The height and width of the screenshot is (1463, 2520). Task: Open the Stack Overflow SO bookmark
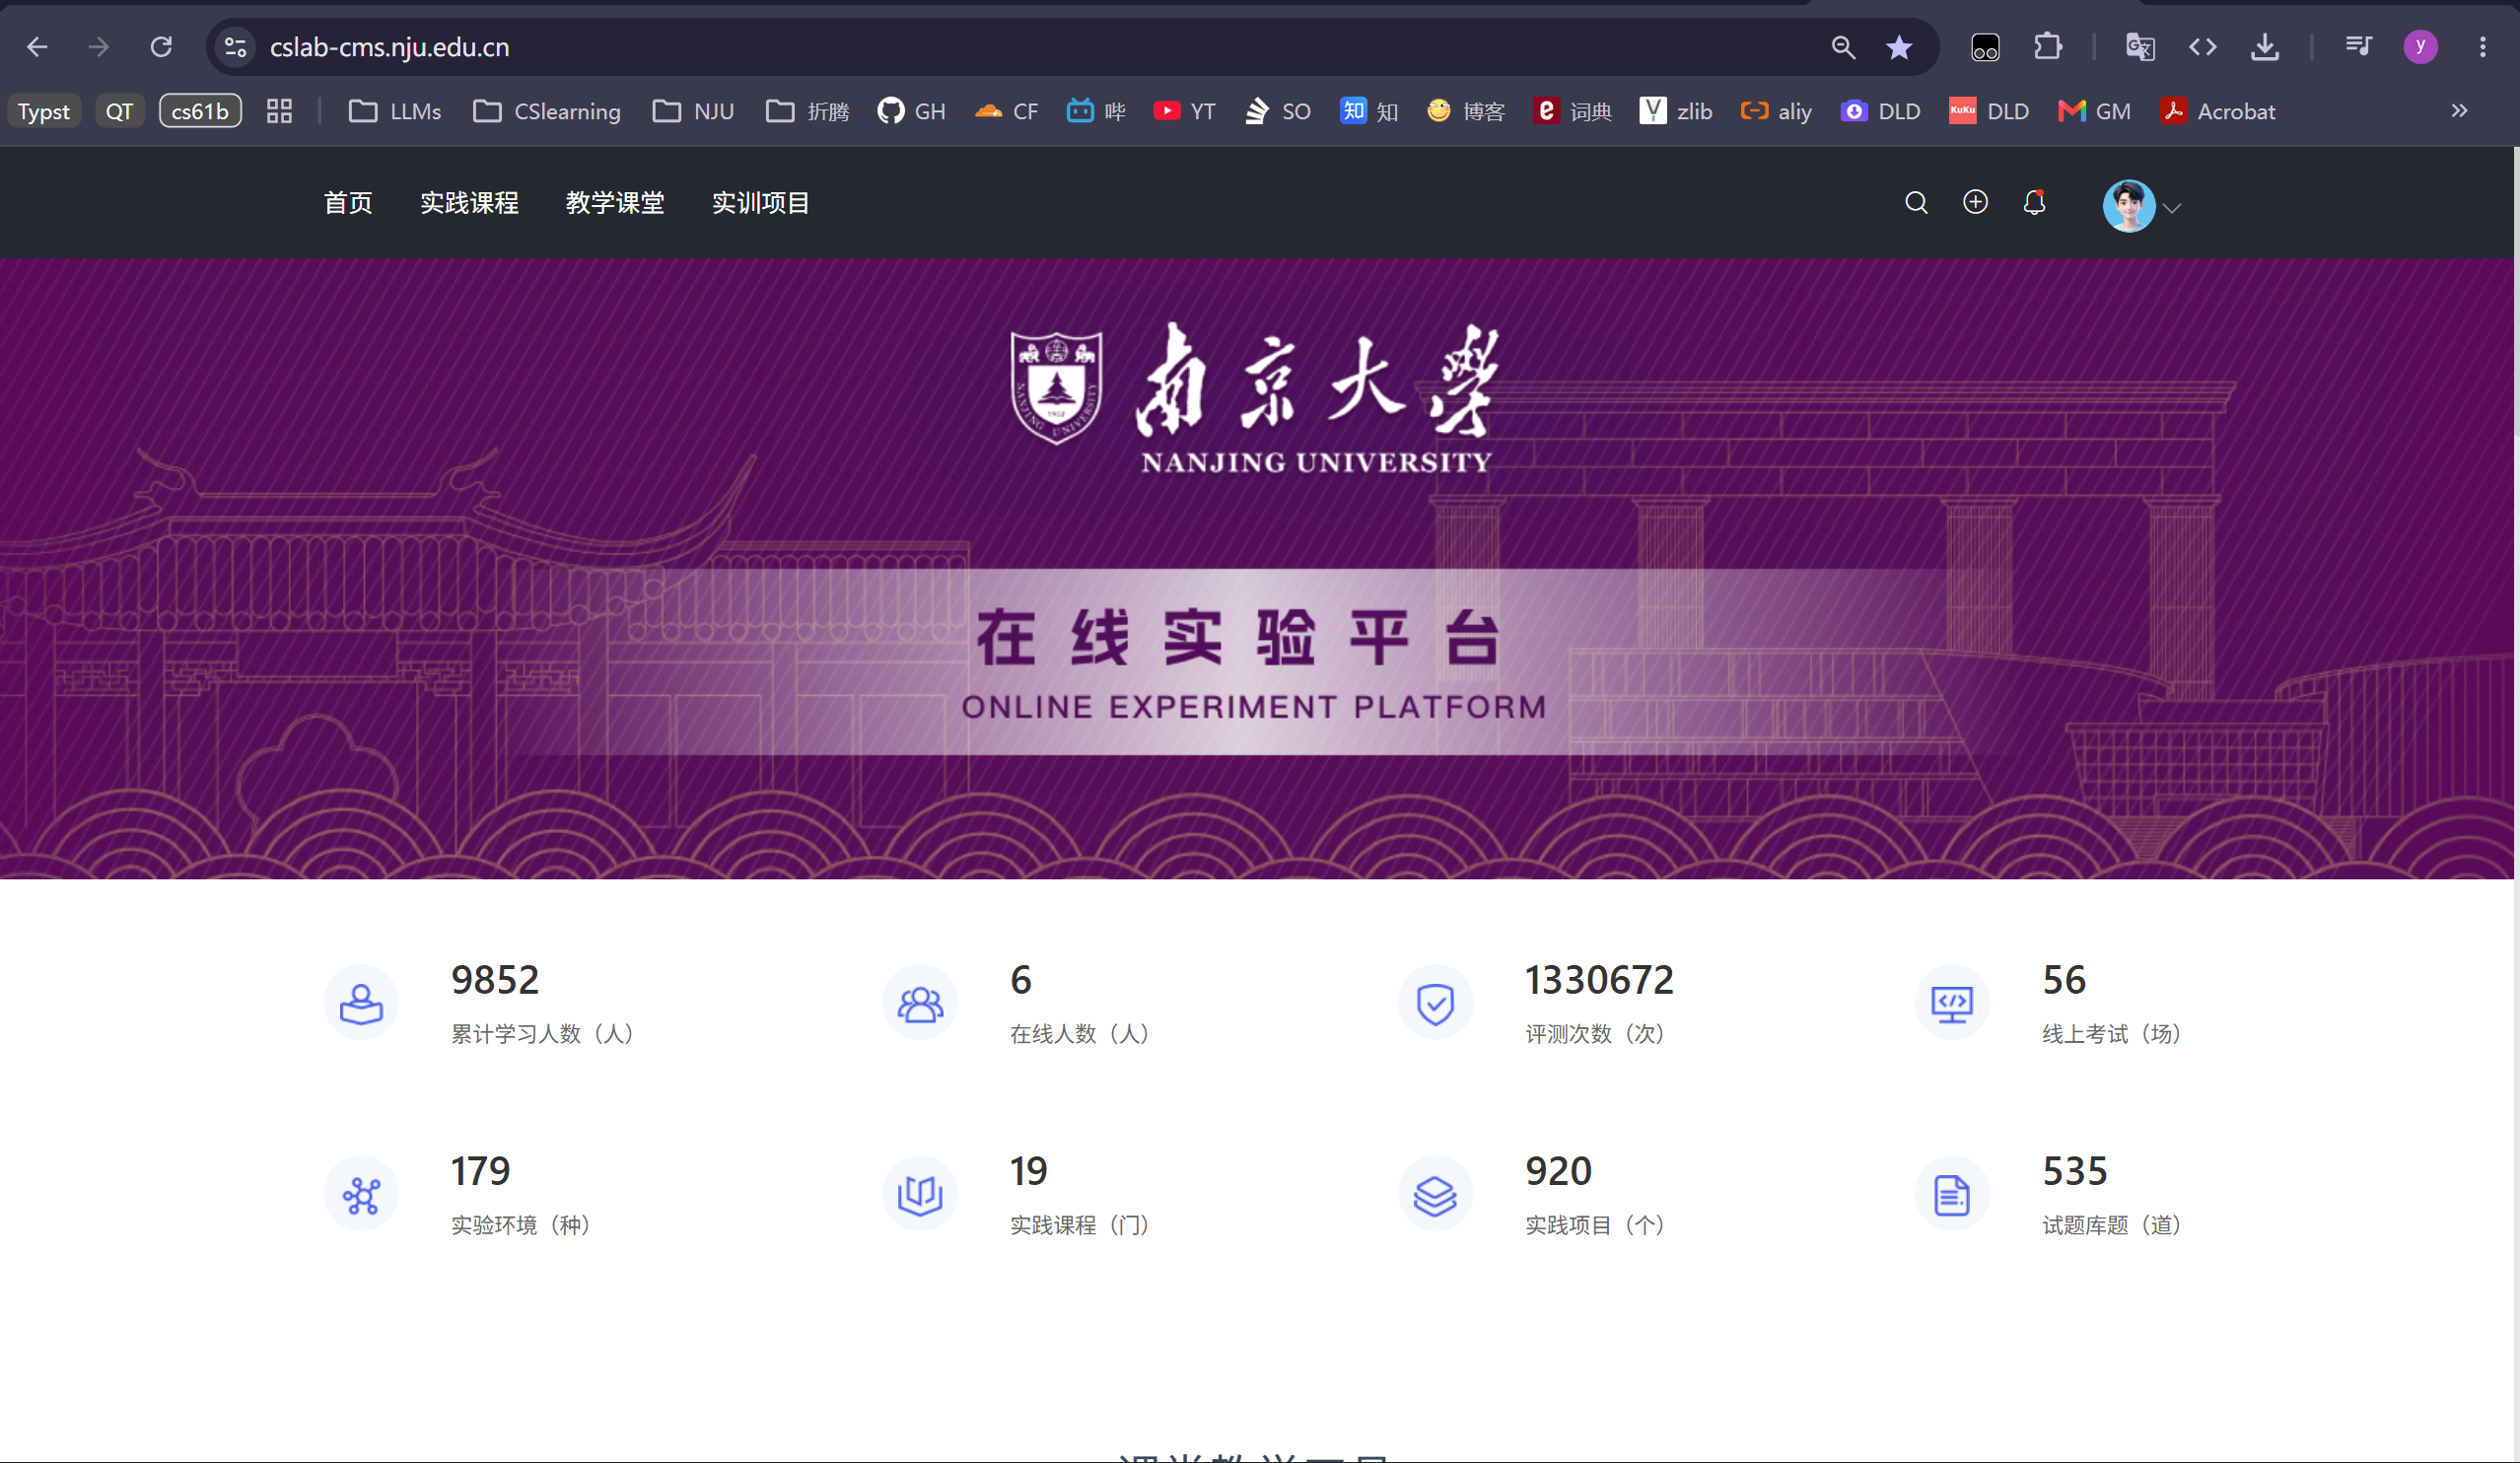point(1277,111)
